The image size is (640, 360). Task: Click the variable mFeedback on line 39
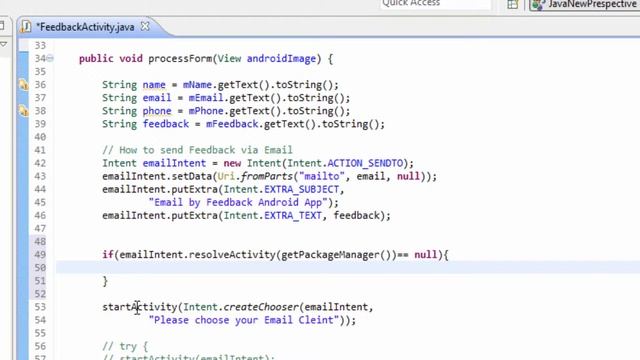pyautogui.click(x=232, y=124)
